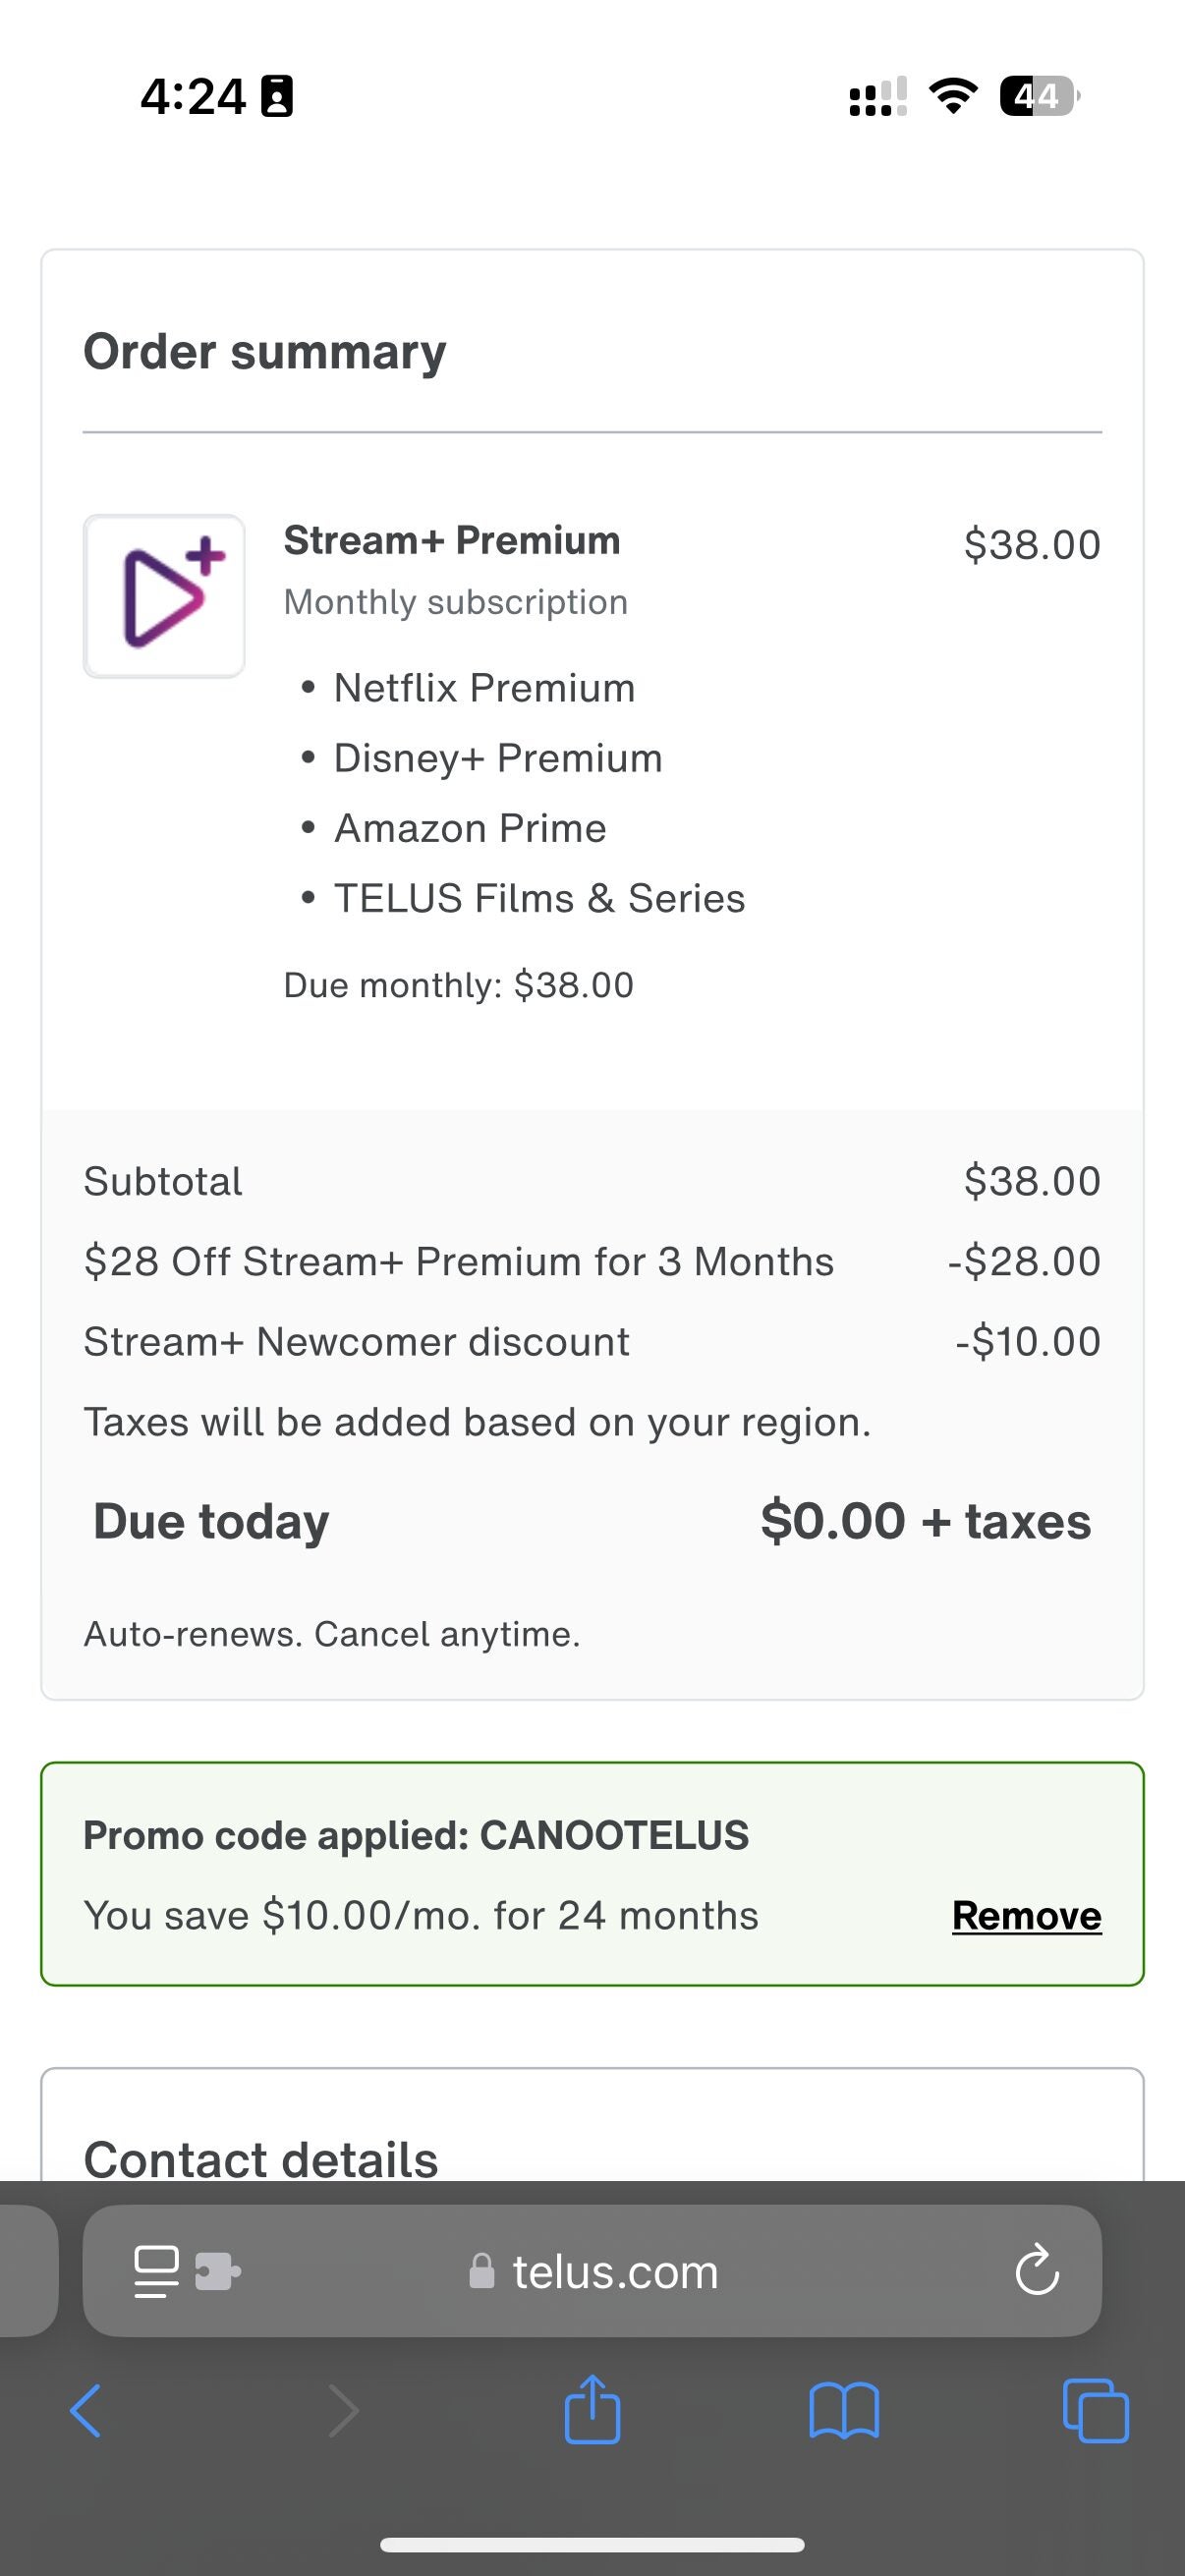Tap the Contact details heading
Viewport: 1185px width, 2576px height.
point(261,2158)
